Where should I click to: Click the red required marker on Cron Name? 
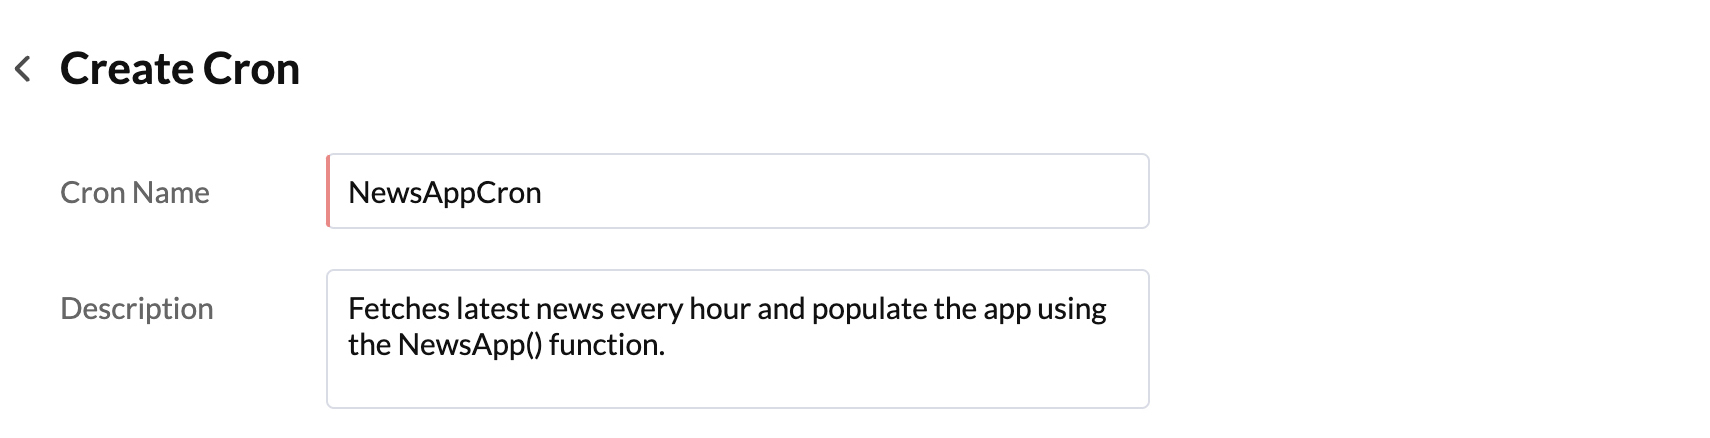328,191
